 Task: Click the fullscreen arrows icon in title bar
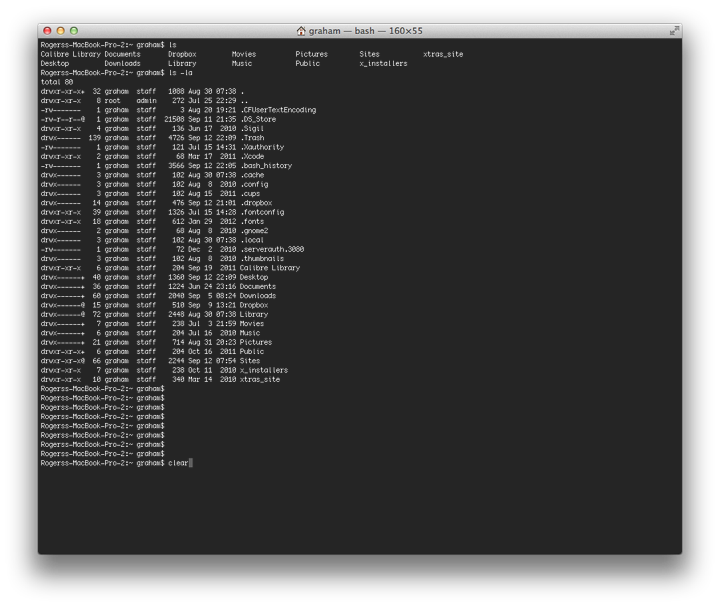click(x=674, y=31)
